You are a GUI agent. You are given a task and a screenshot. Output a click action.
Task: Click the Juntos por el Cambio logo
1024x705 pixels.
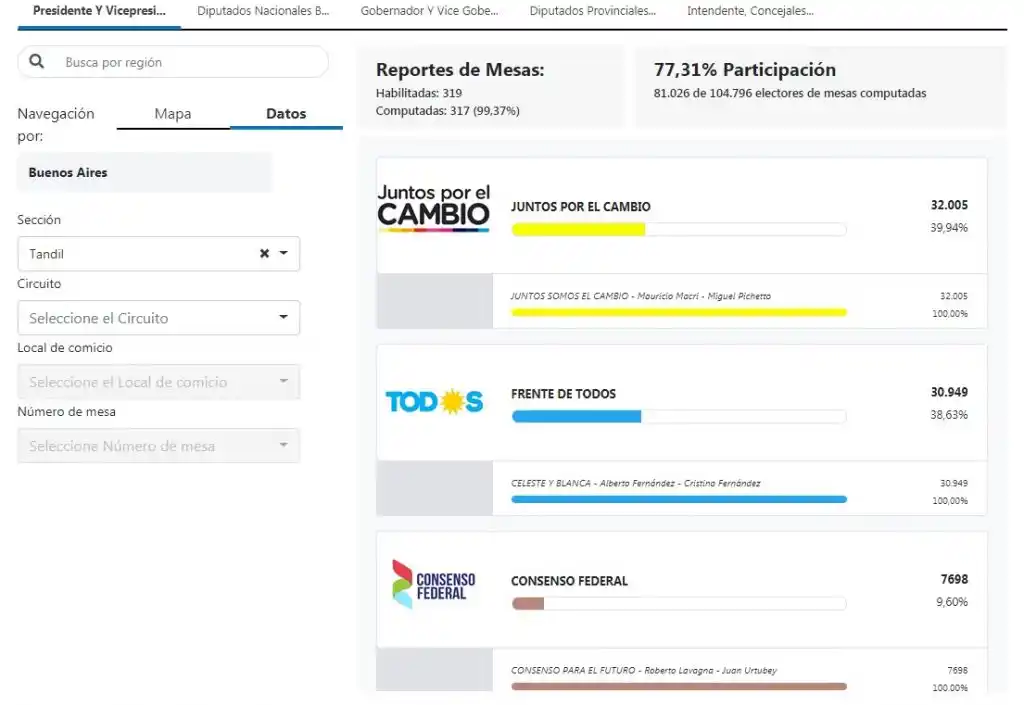(x=434, y=209)
